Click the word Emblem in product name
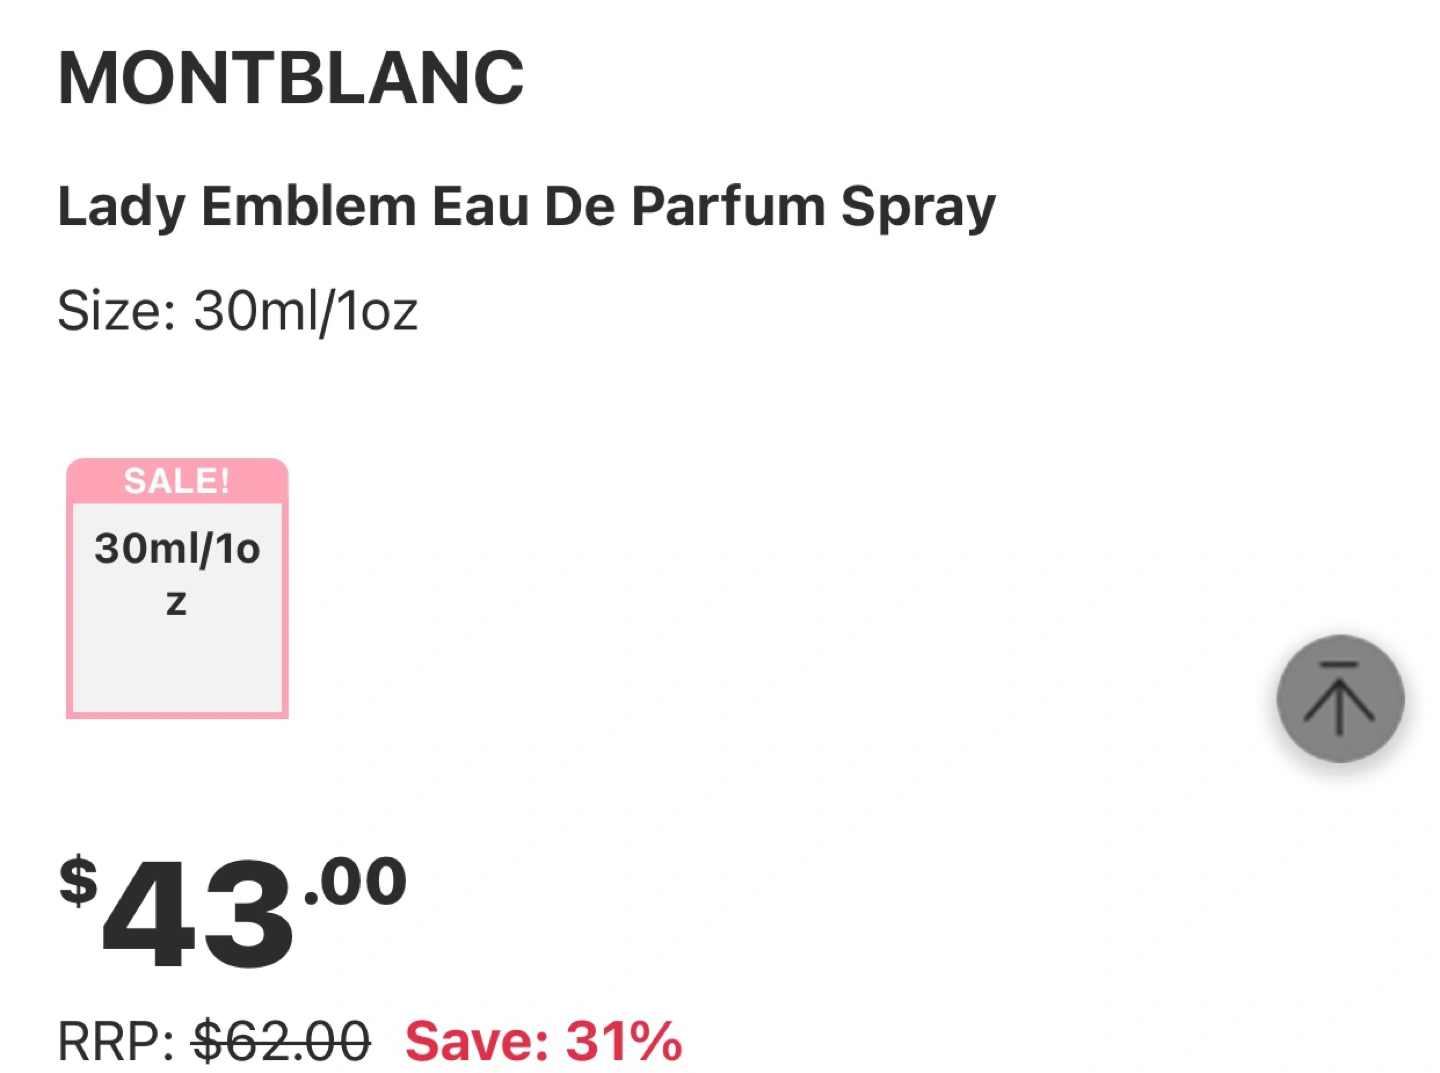This screenshot has height=1073, width=1440. [x=308, y=206]
